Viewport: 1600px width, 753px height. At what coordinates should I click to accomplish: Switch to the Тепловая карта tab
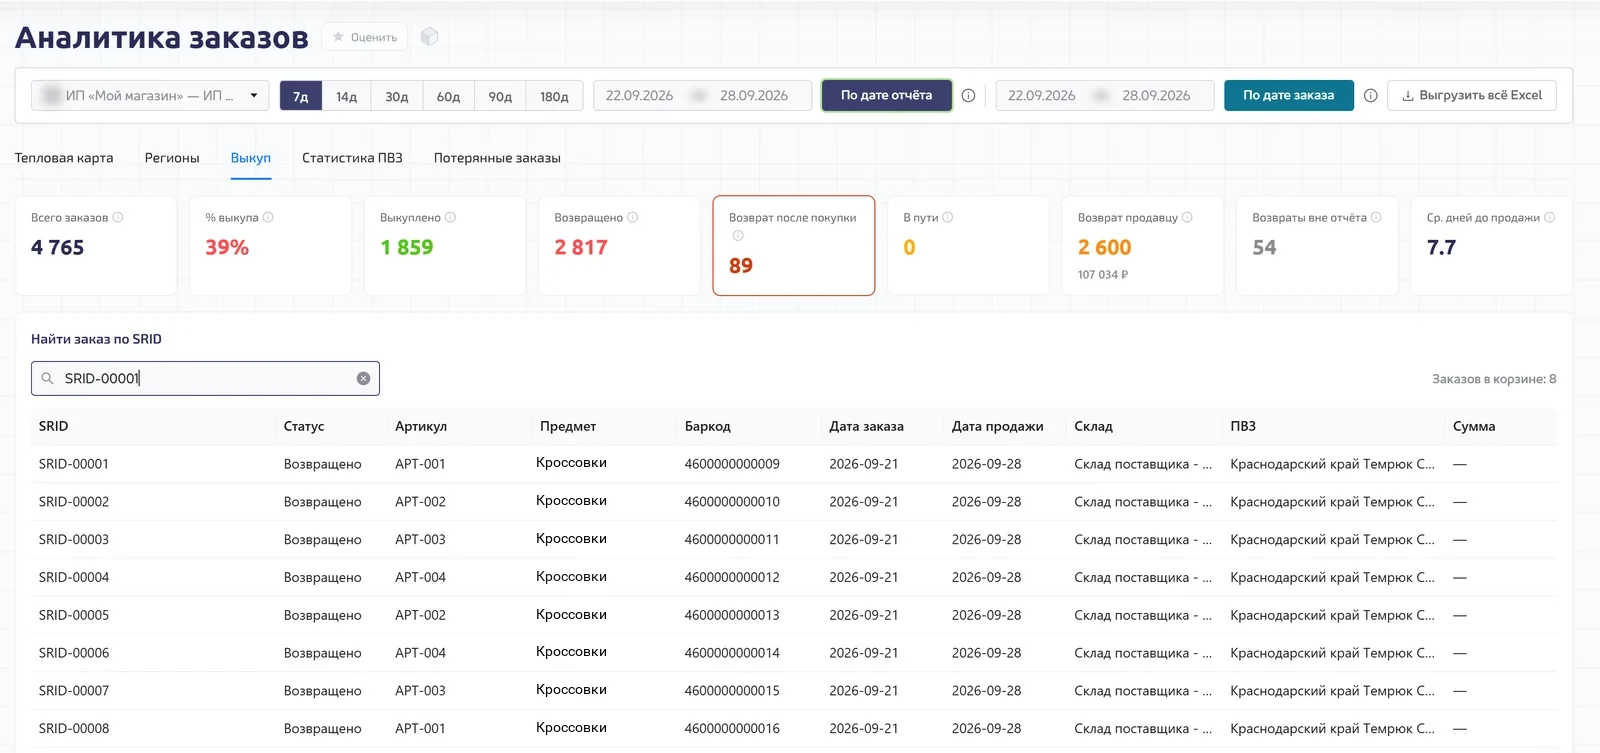pos(64,158)
